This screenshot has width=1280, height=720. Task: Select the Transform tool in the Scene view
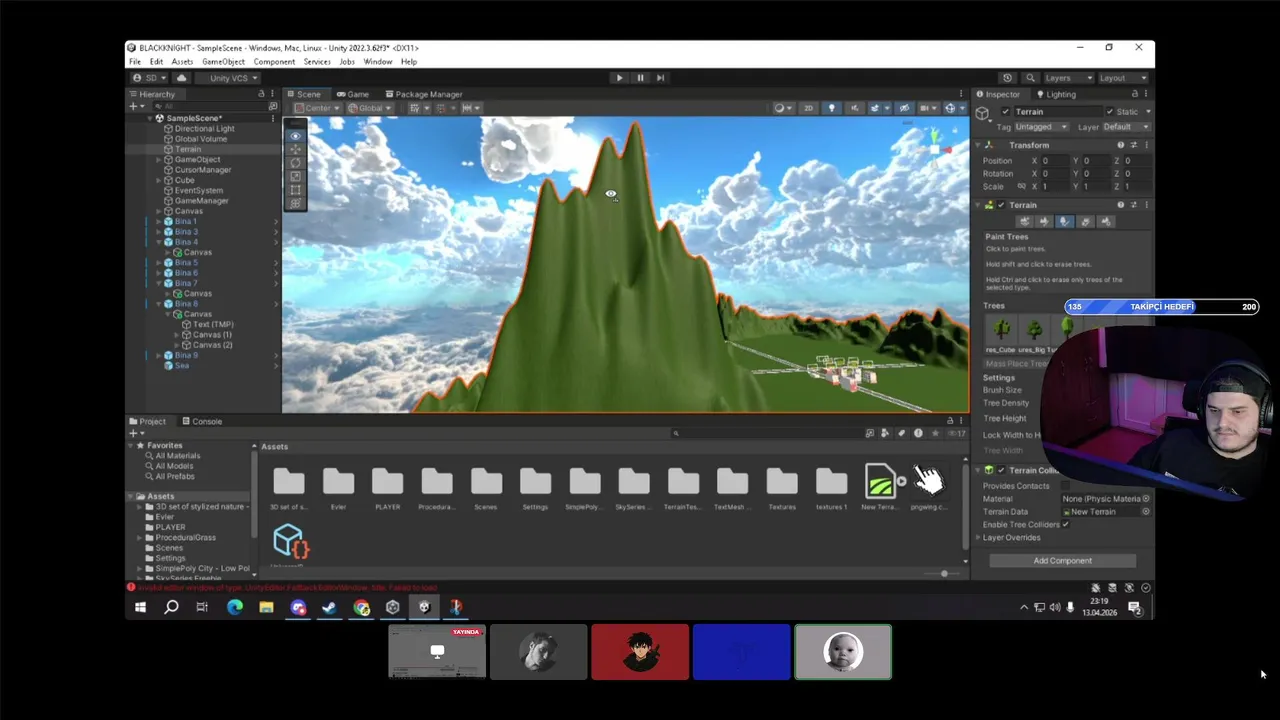[294, 203]
